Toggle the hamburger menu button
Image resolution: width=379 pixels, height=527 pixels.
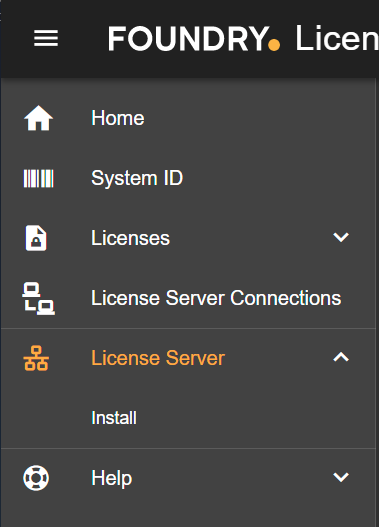(x=46, y=38)
